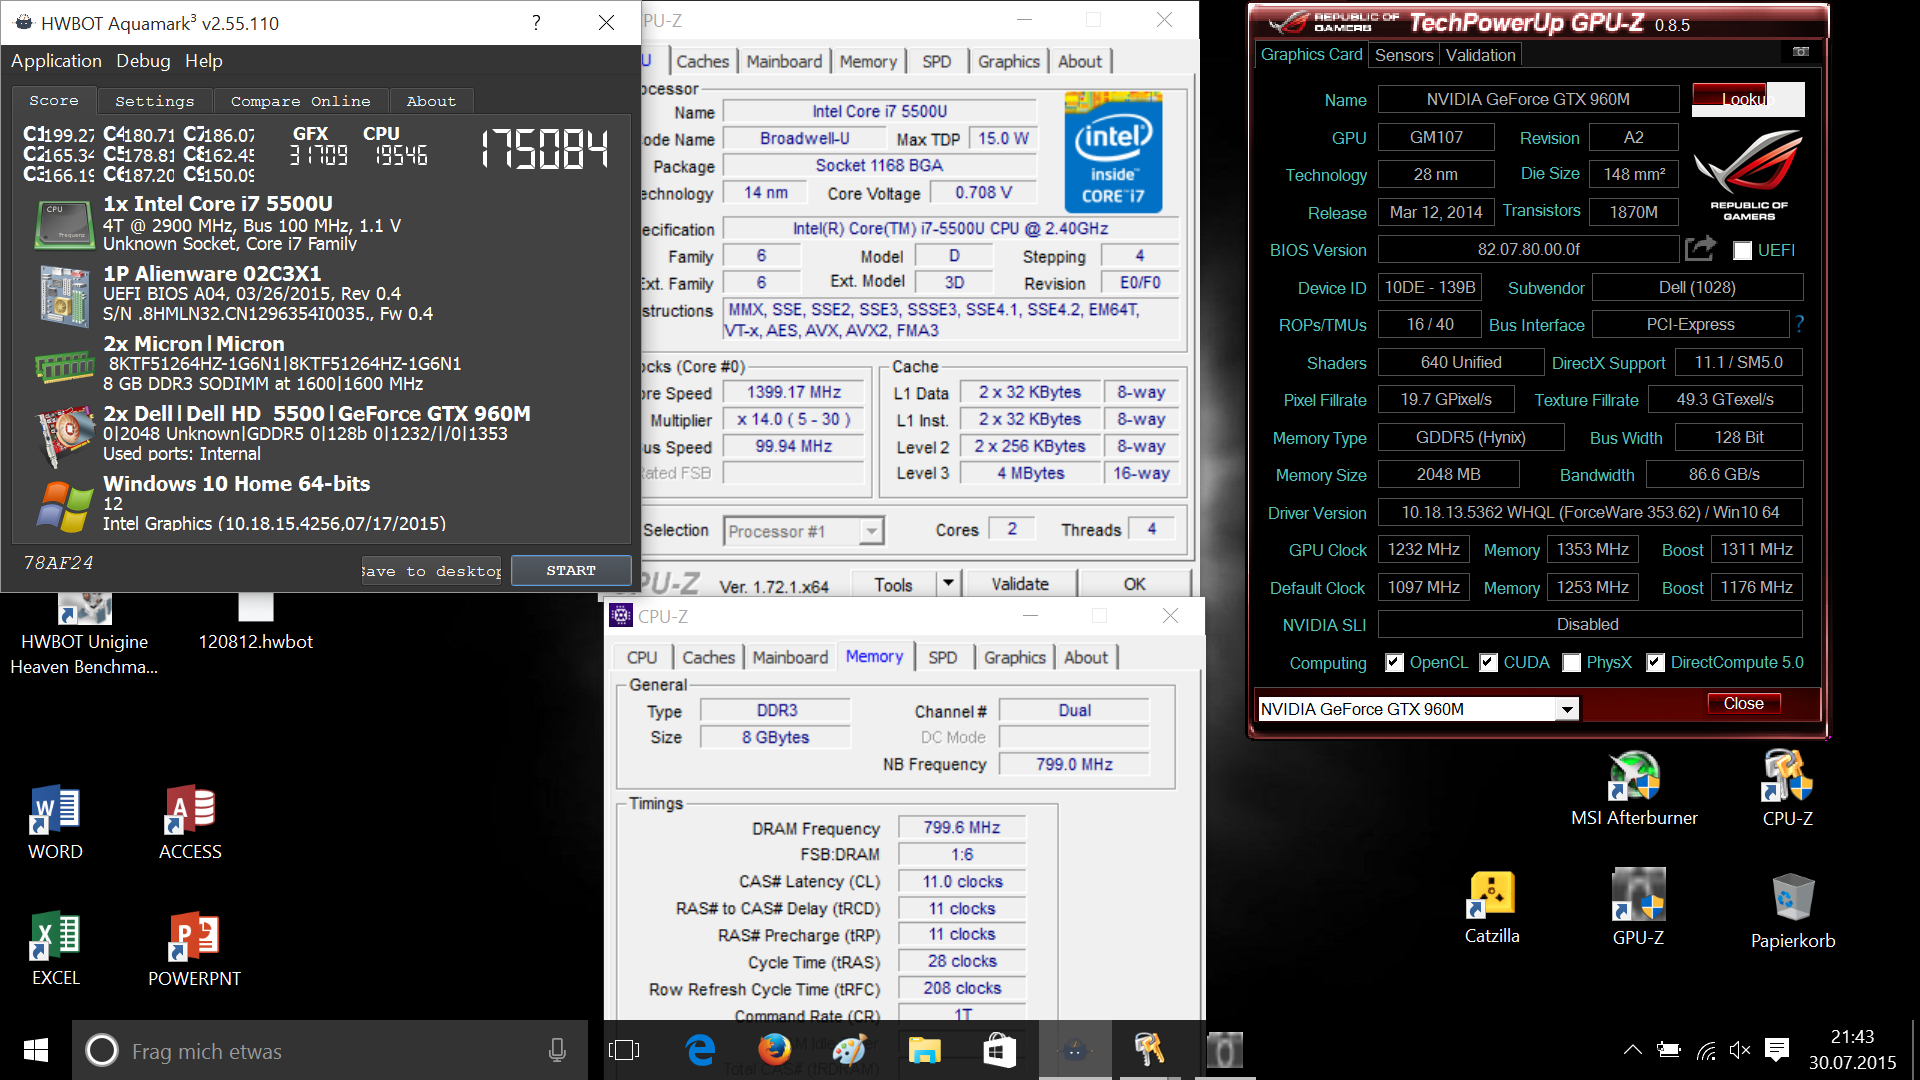This screenshot has width=1920, height=1080.
Task: Toggle the DirectCompute 5.0 checkbox
Action: pos(1656,662)
